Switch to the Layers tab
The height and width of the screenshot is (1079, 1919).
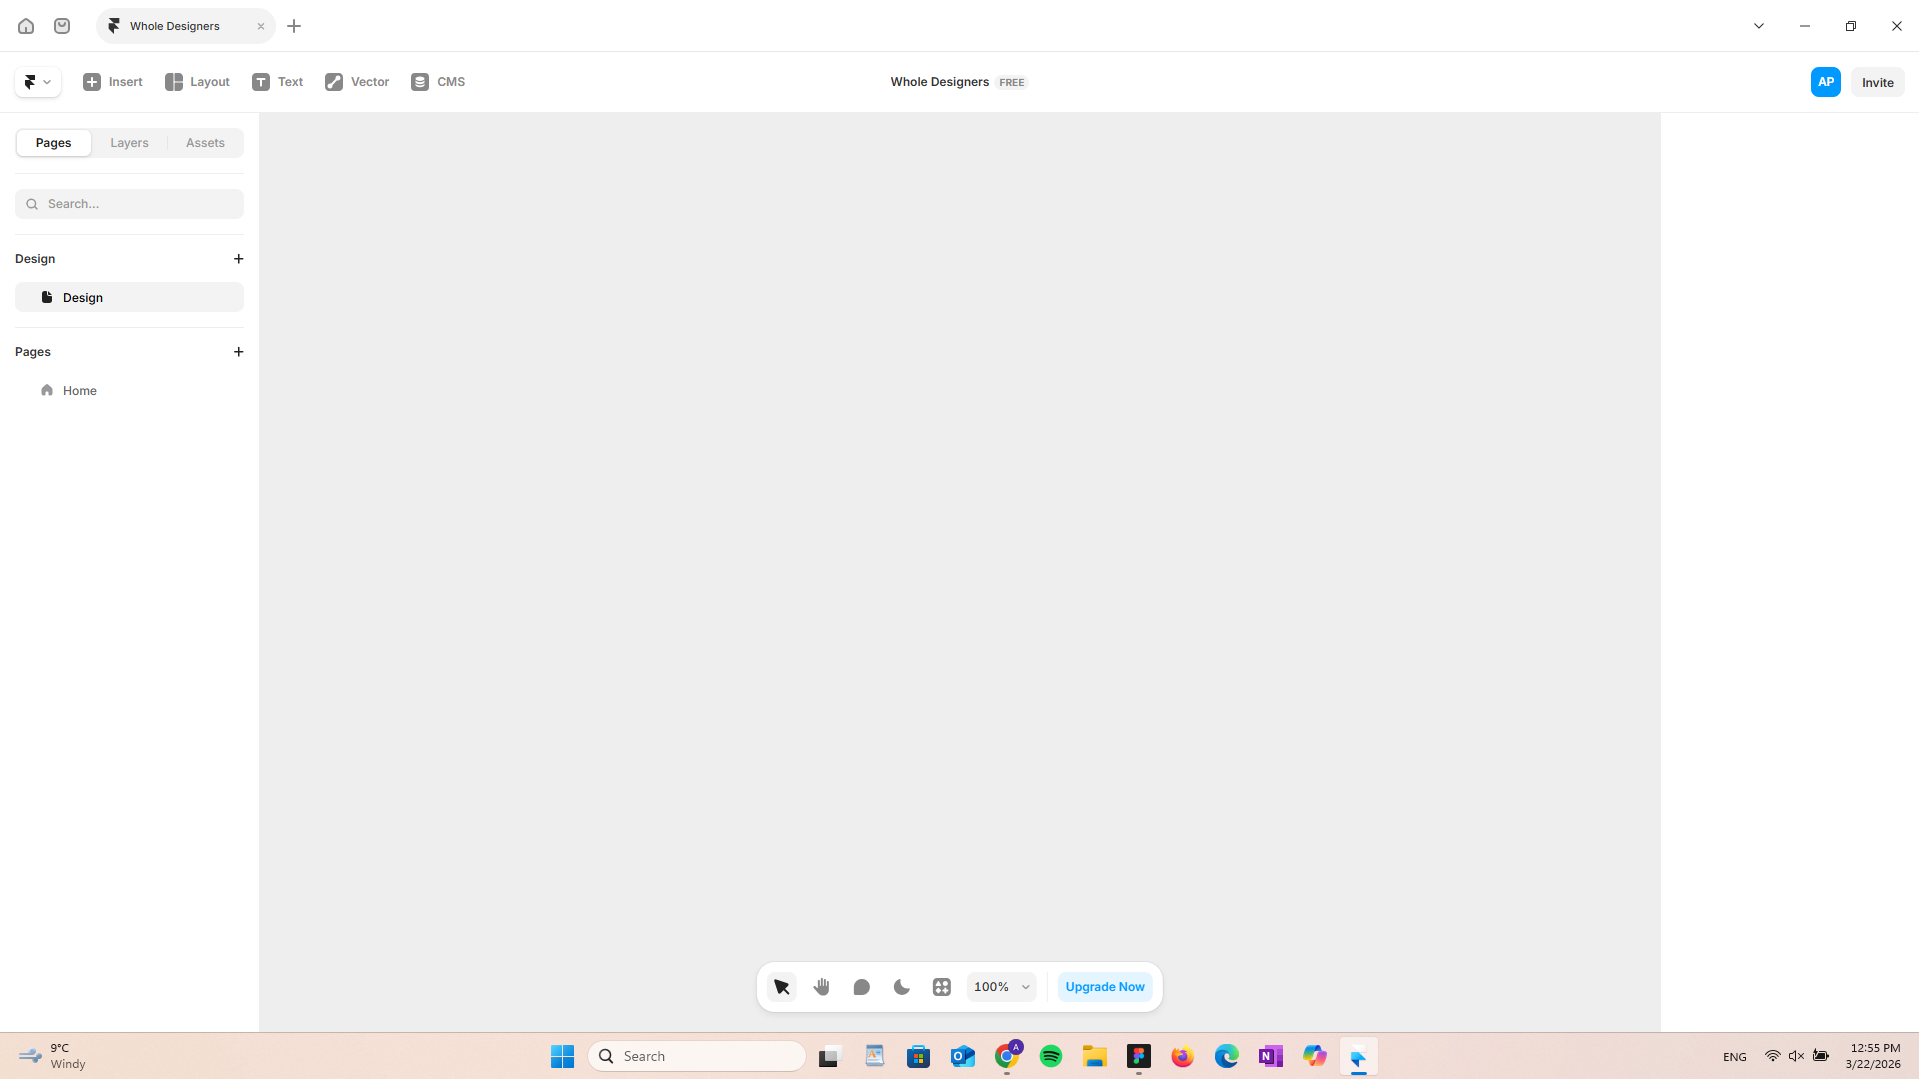pos(129,143)
